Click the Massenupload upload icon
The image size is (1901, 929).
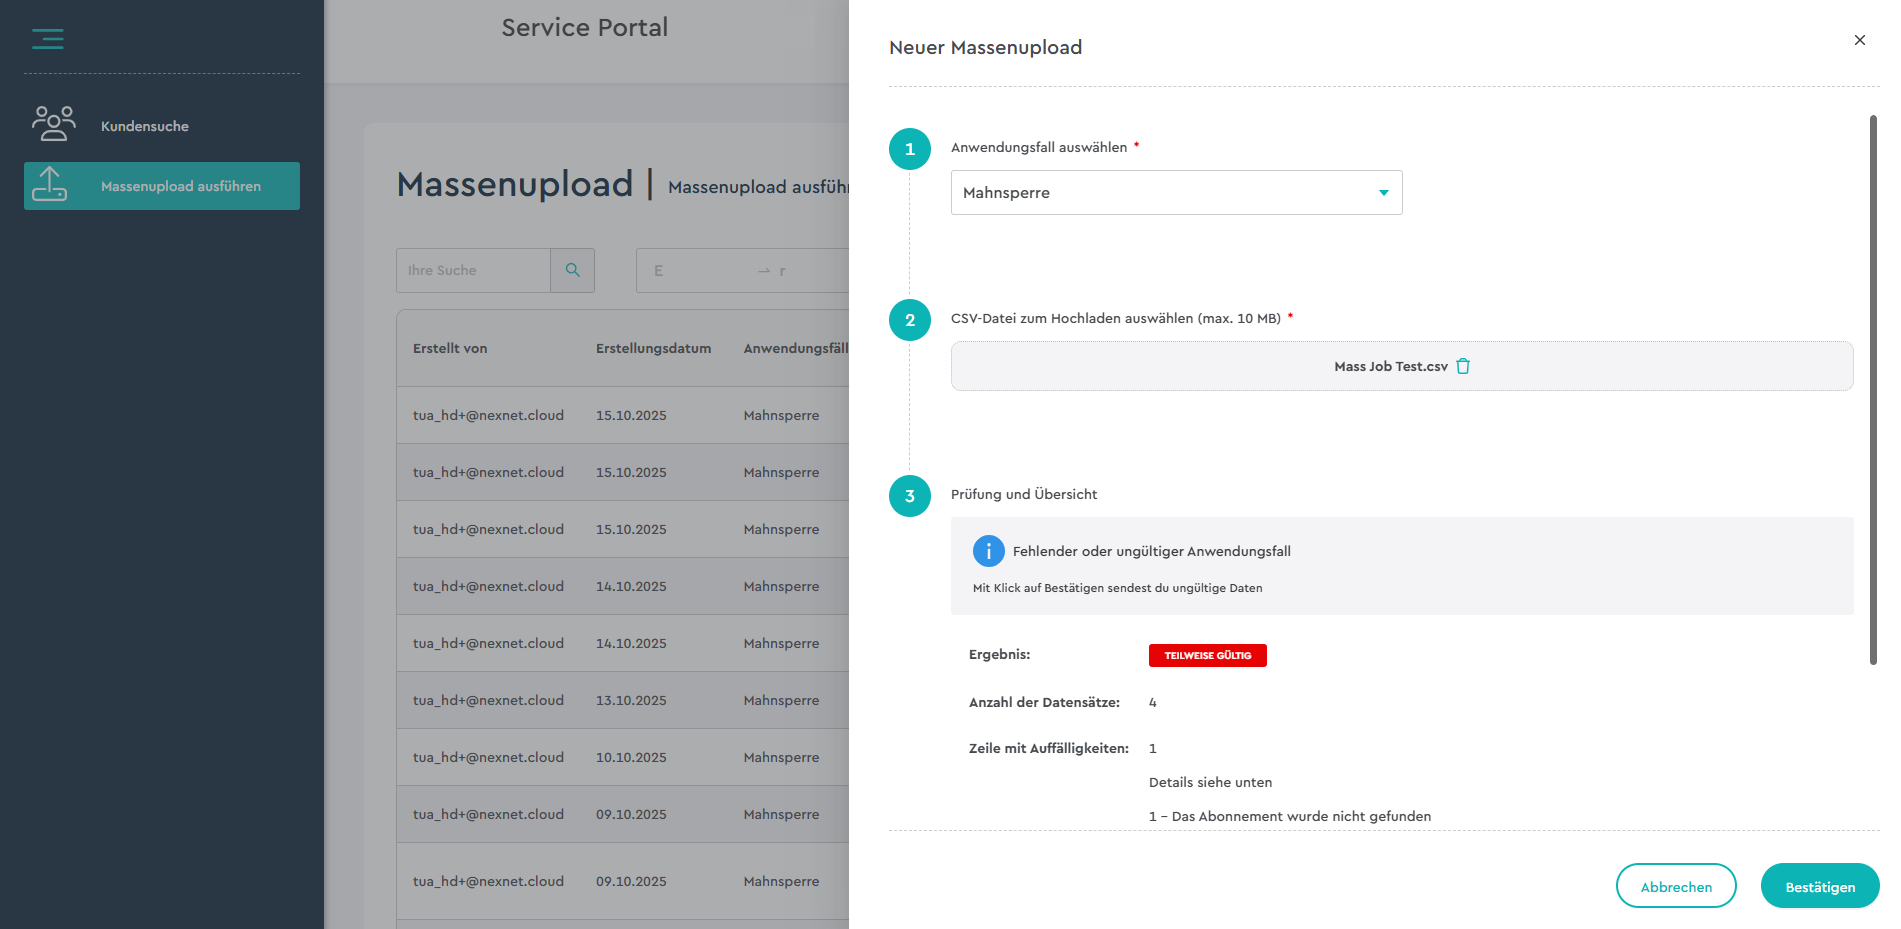50,185
